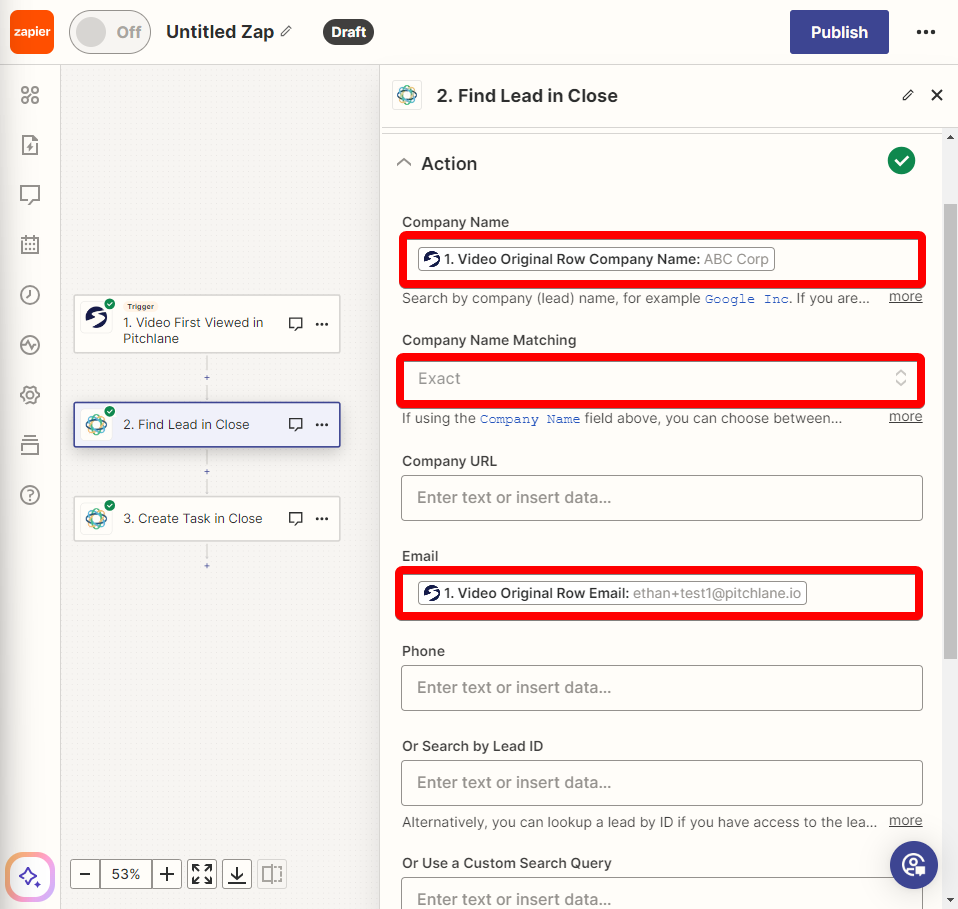Click the Company URL input field
Viewport: 958px width, 909px height.
coord(662,498)
